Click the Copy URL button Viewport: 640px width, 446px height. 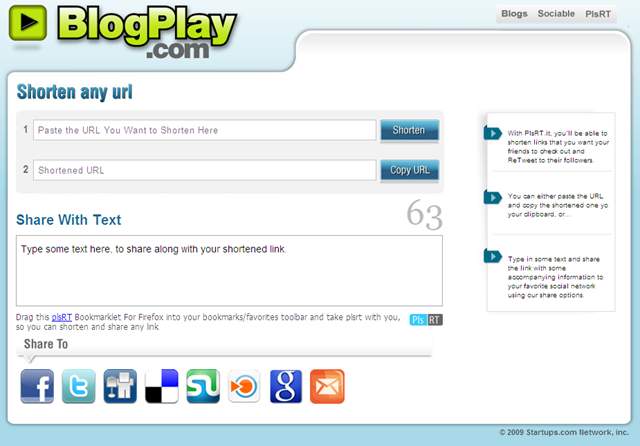click(x=409, y=170)
